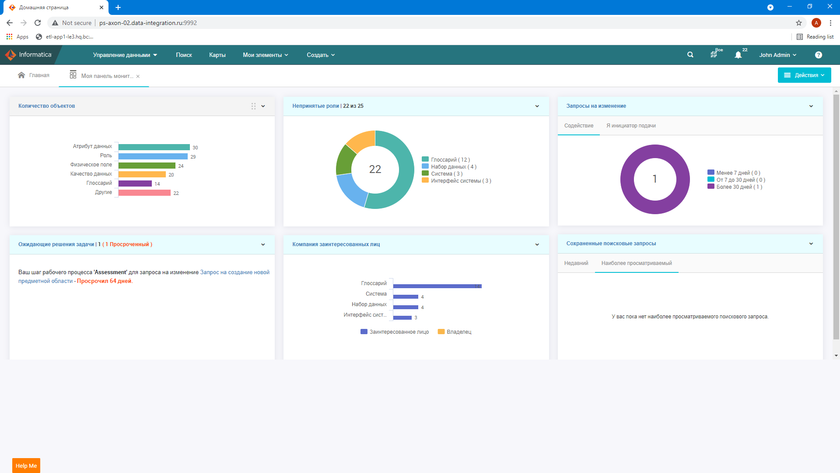Image resolution: width=840 pixels, height=473 pixels.
Task: Grab the drag handle on Количество объектов widget
Action: tap(253, 105)
